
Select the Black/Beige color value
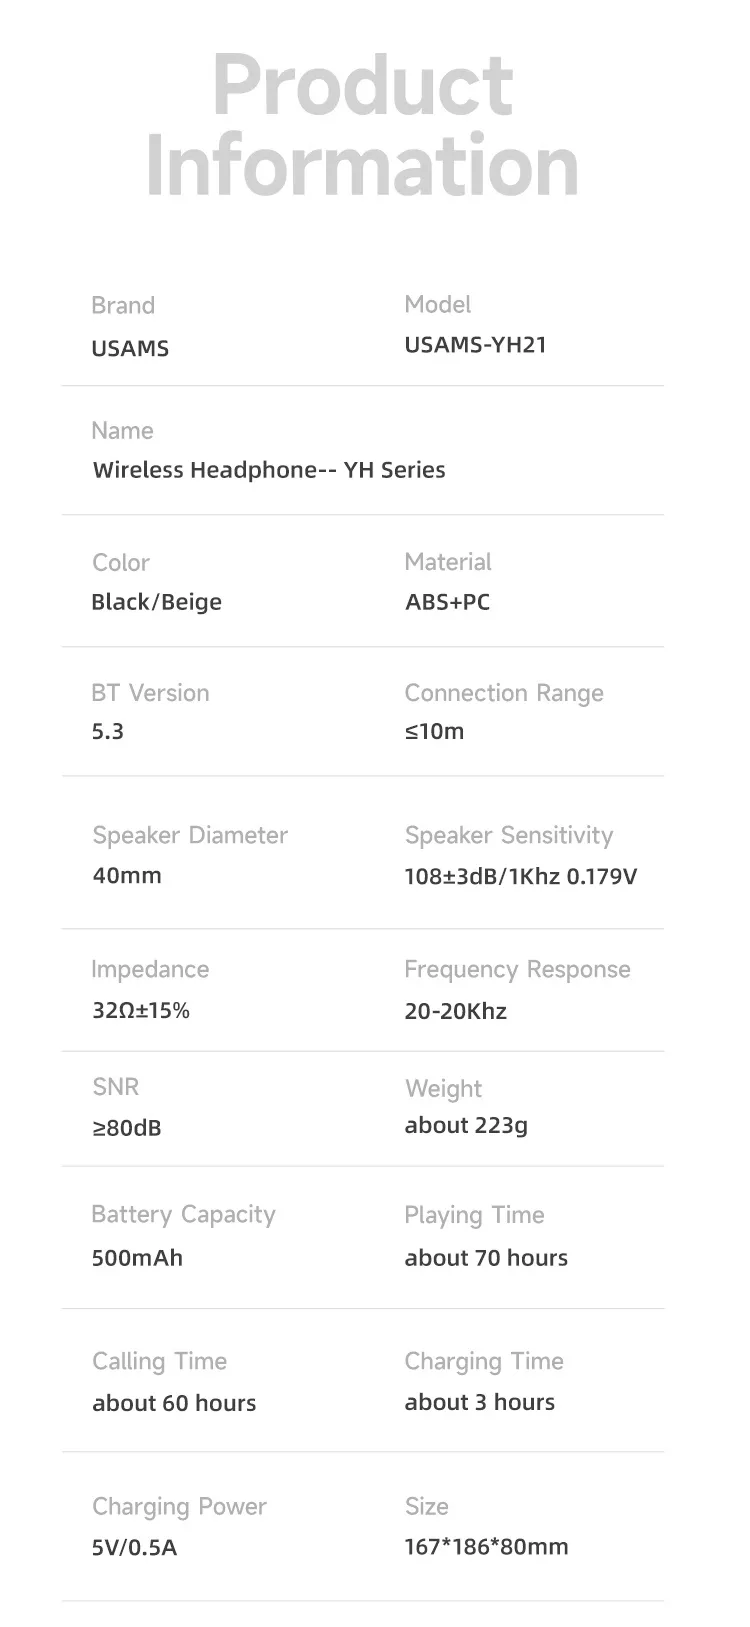(x=156, y=602)
